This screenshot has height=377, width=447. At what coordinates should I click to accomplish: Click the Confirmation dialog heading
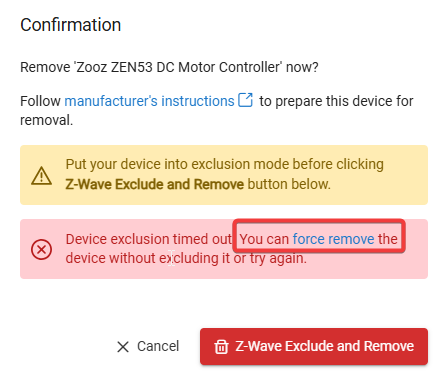[x=71, y=25]
